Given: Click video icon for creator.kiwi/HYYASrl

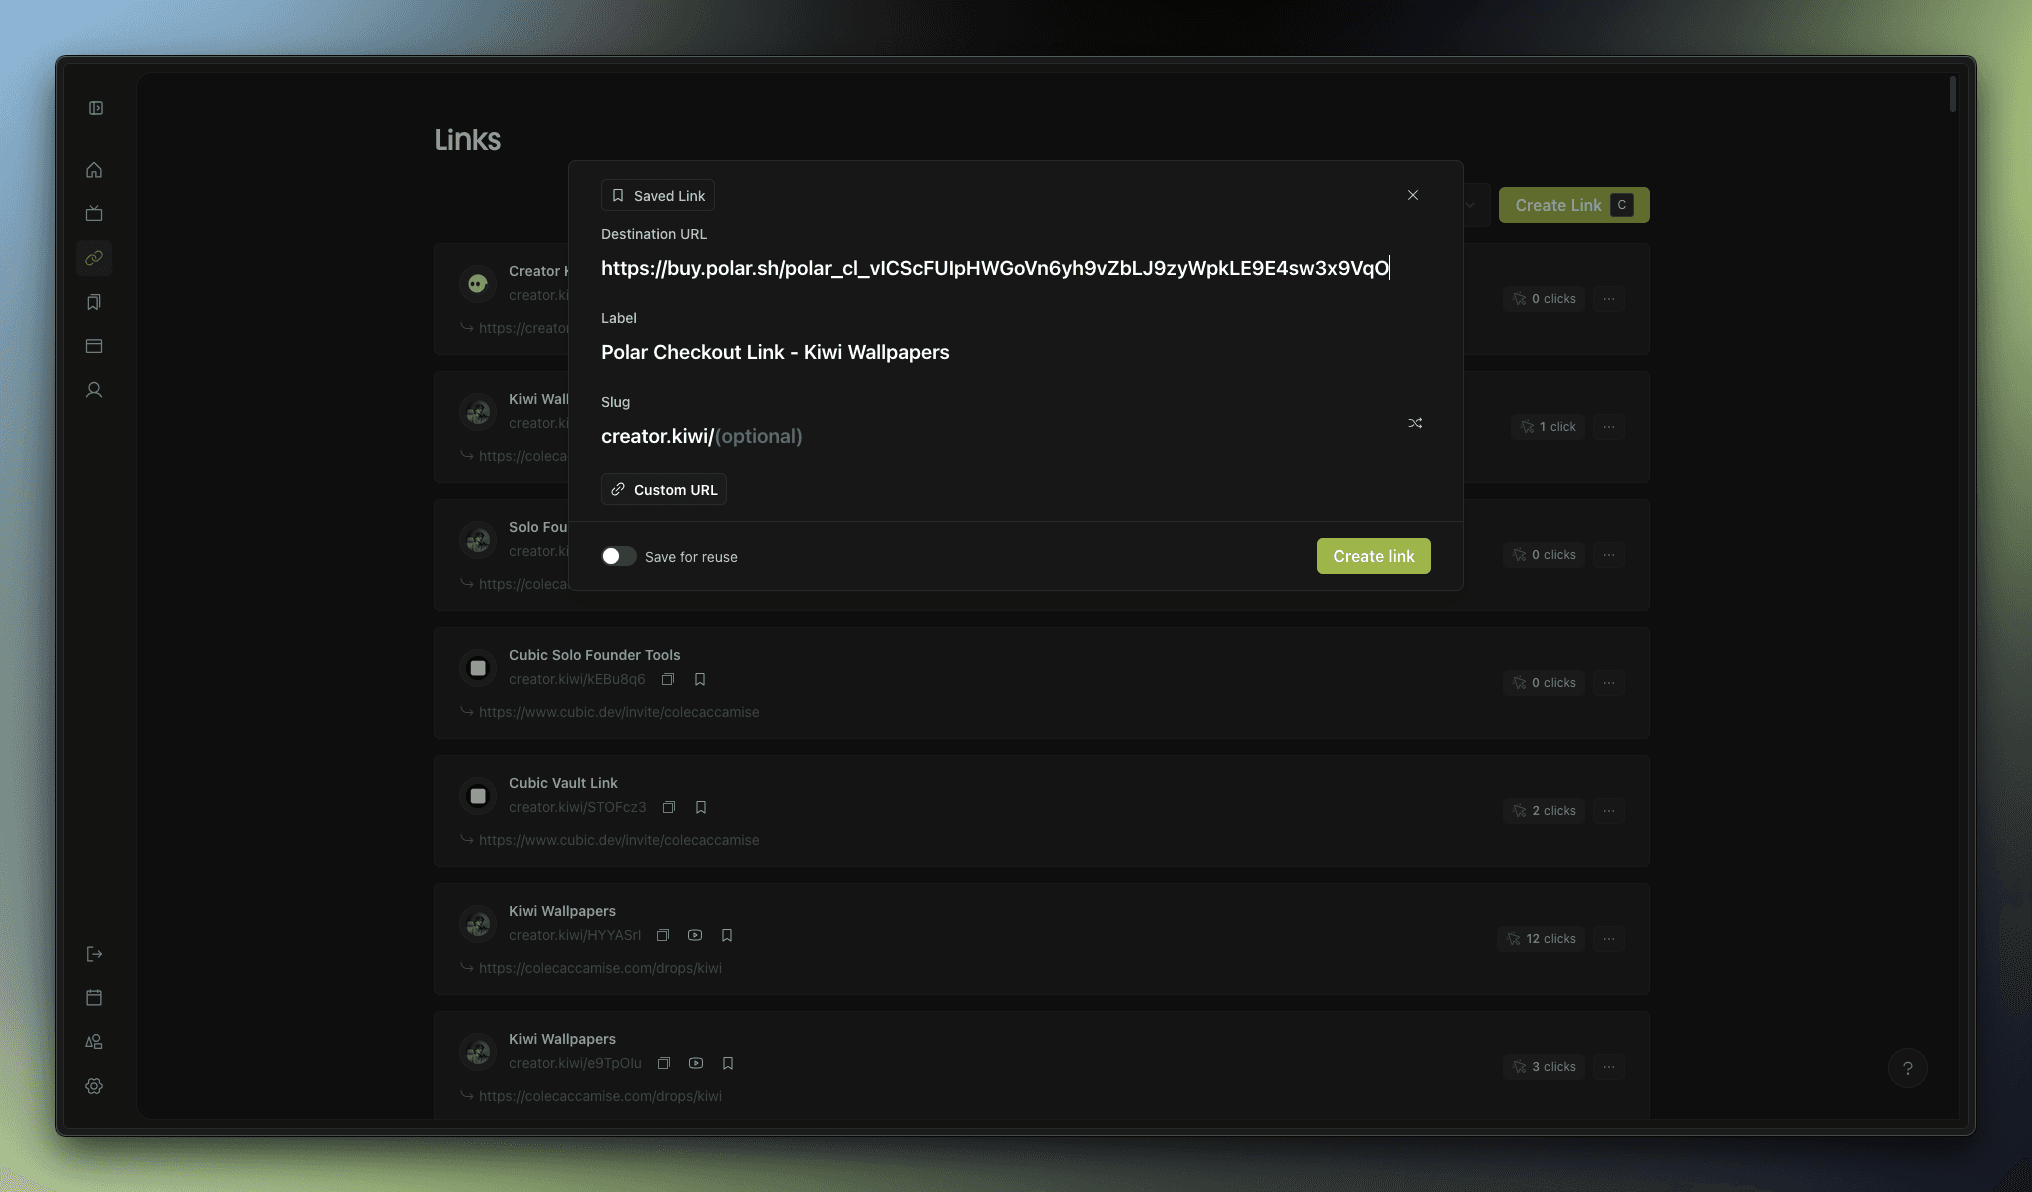Looking at the screenshot, I should click(x=695, y=935).
